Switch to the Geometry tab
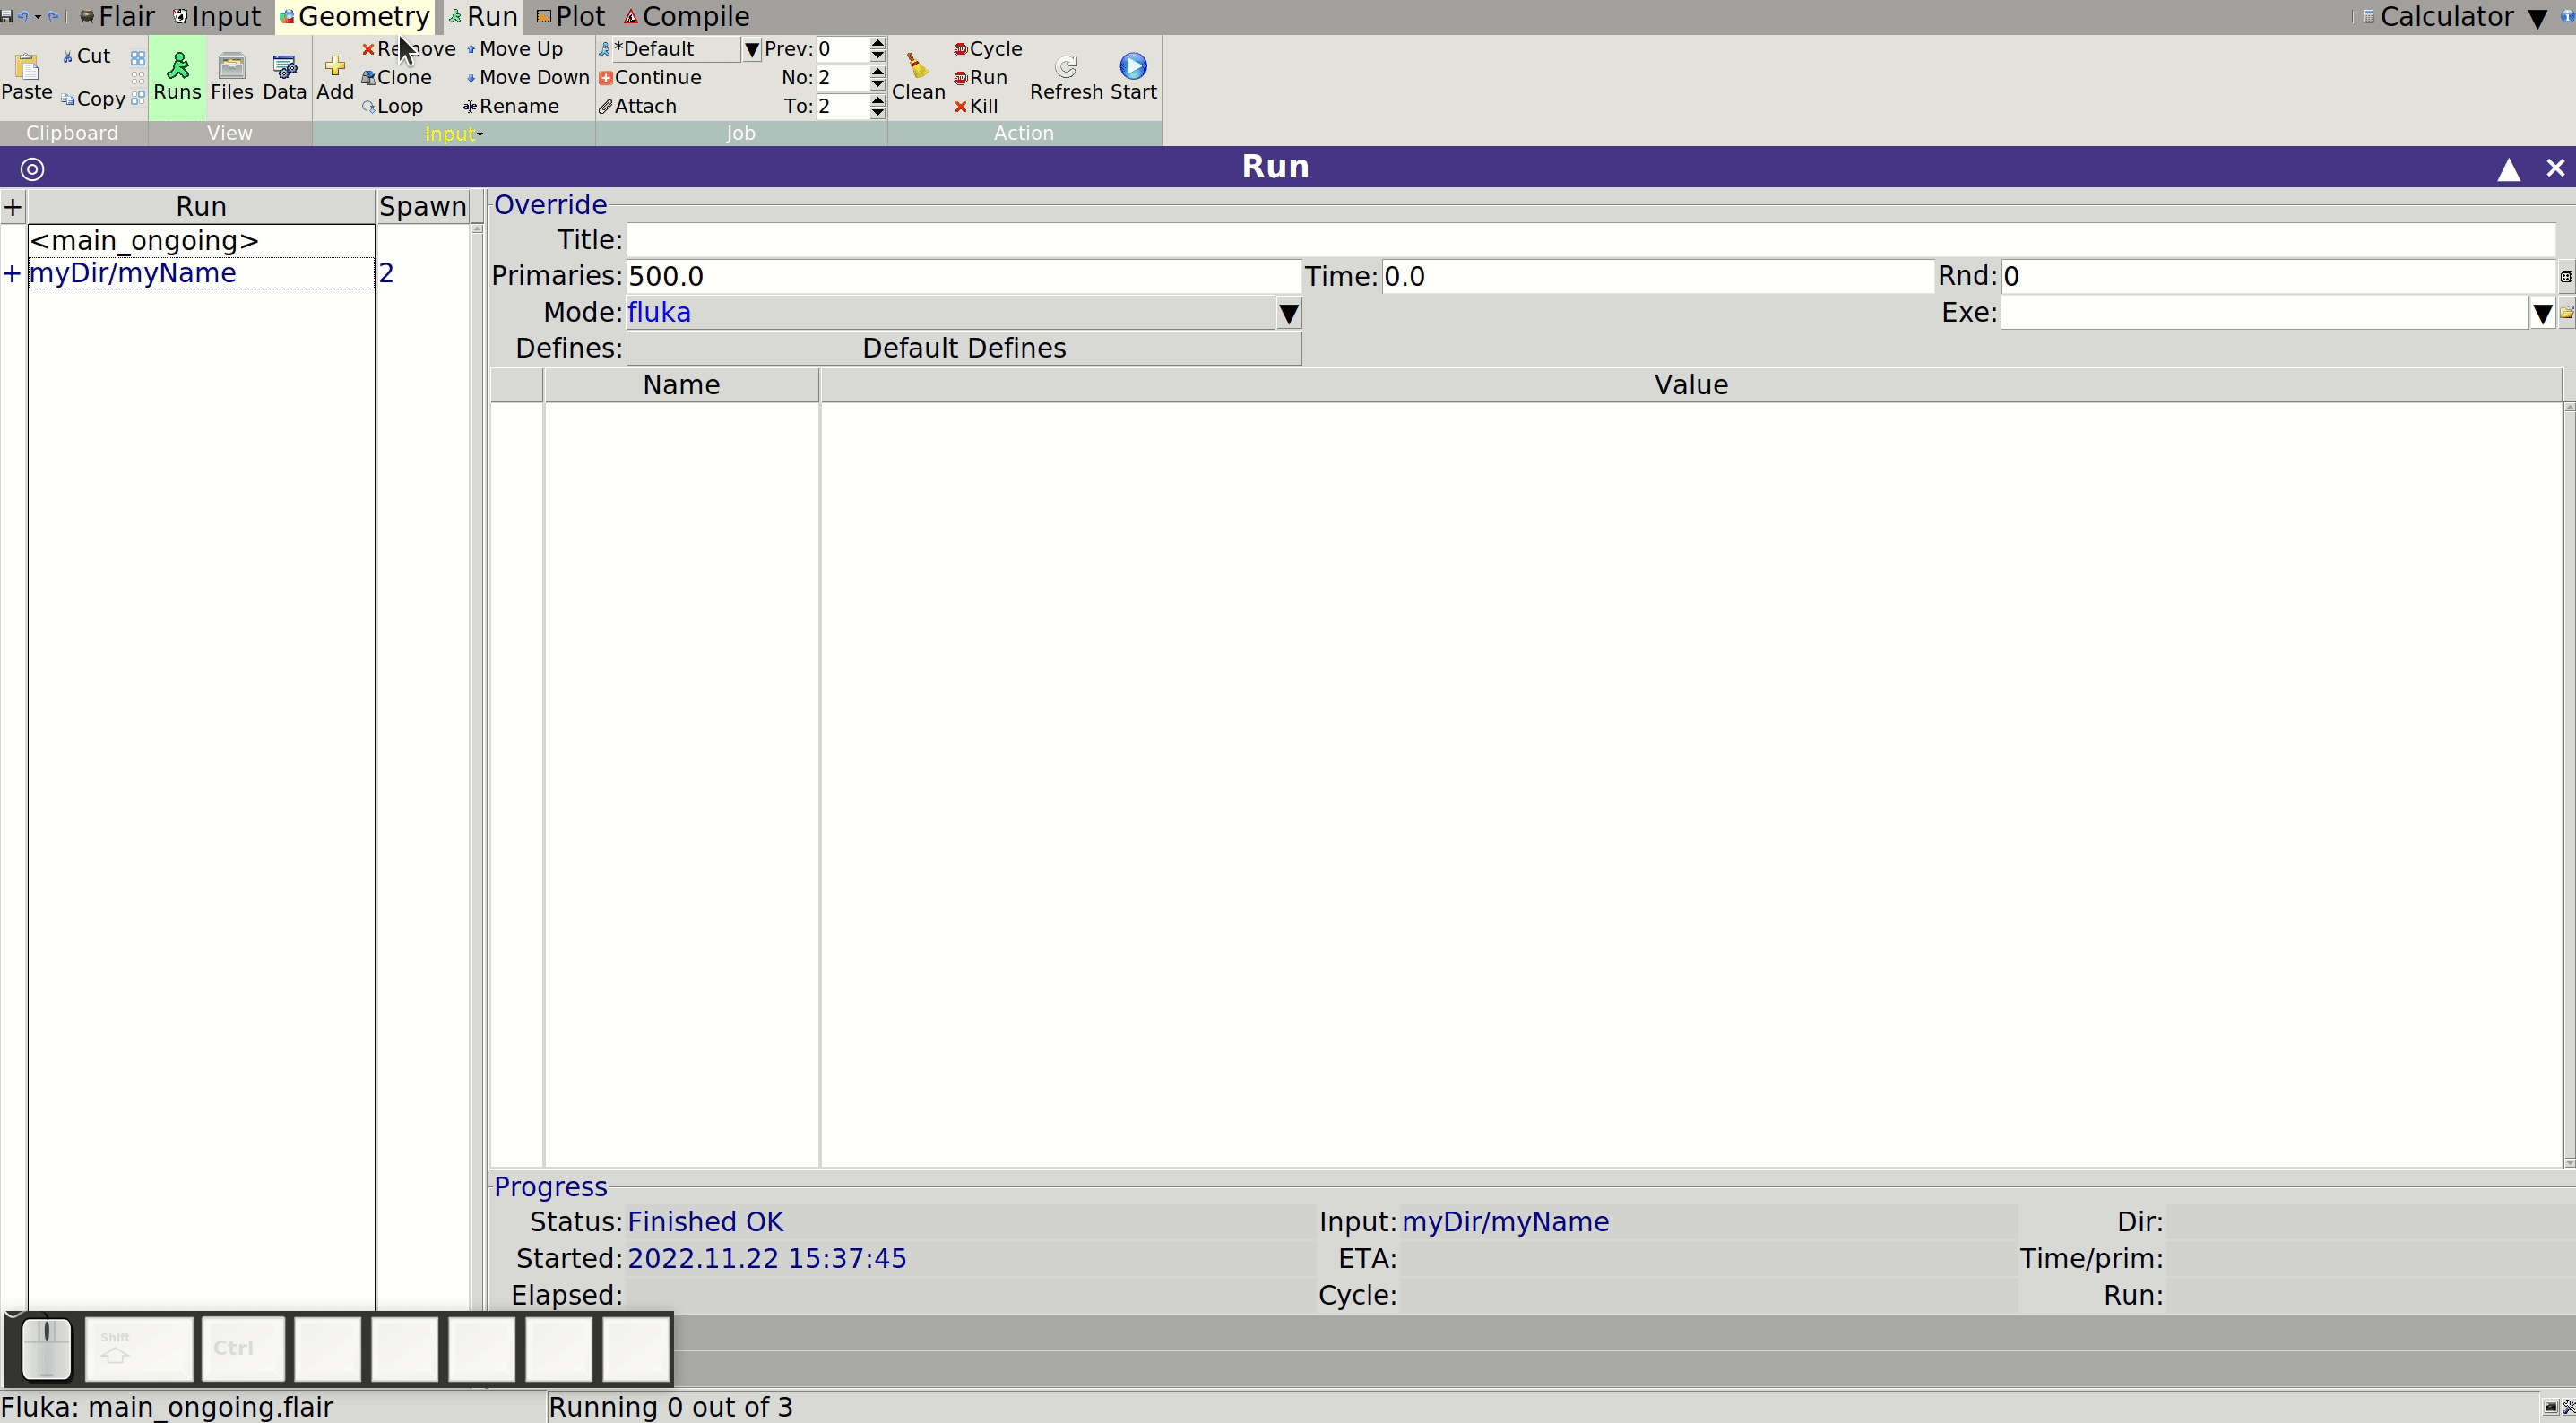This screenshot has height=1423, width=2576. [x=355, y=17]
